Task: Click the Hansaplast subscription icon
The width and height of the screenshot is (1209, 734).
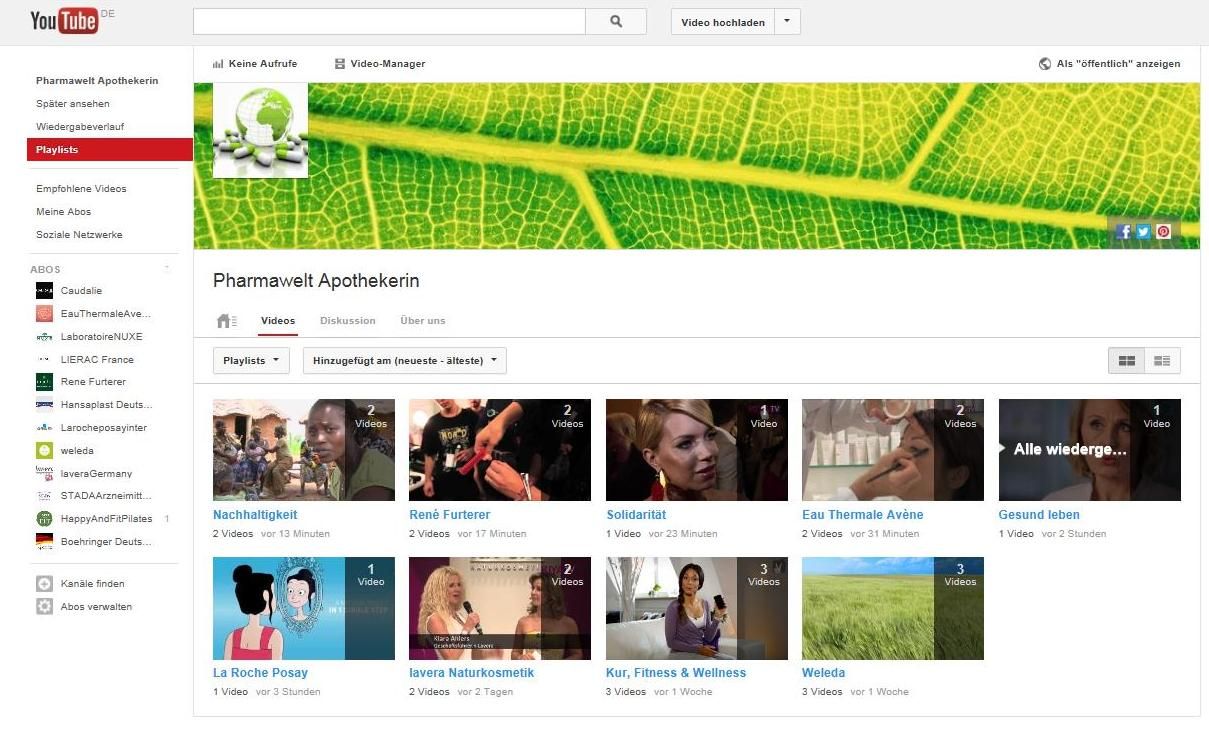Action: tap(44, 405)
